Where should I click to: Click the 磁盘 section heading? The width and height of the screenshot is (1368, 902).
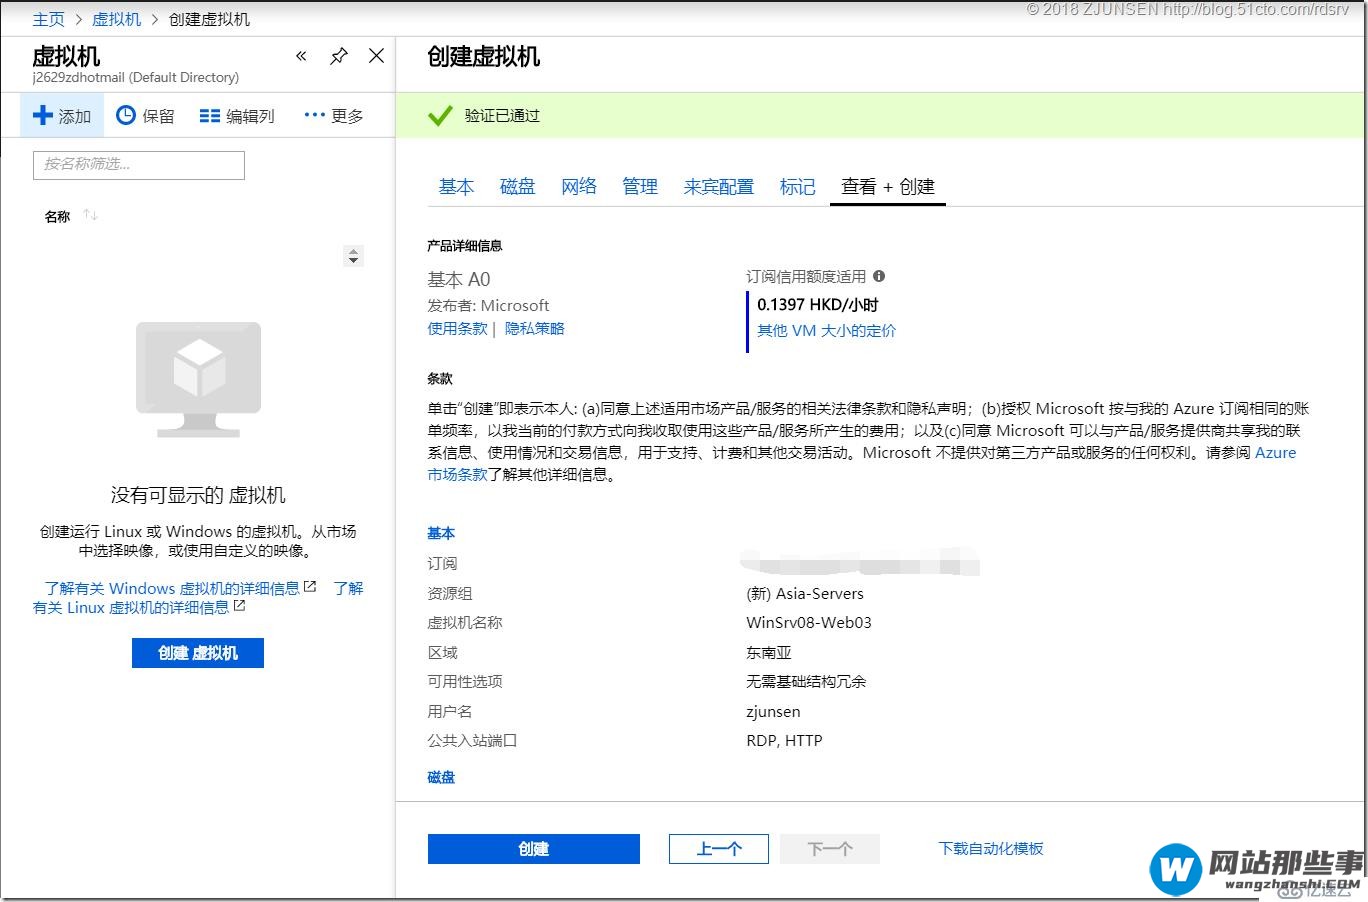pyautogui.click(x=441, y=777)
